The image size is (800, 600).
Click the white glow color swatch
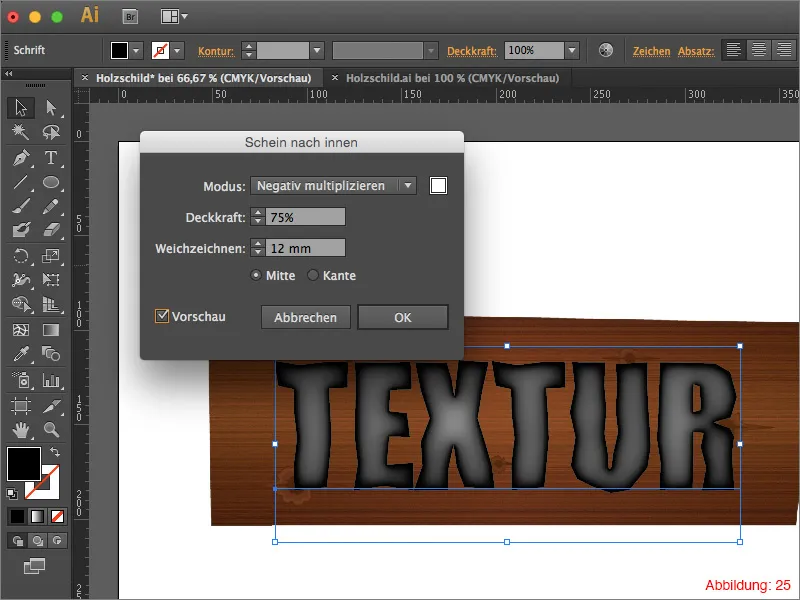pos(438,186)
